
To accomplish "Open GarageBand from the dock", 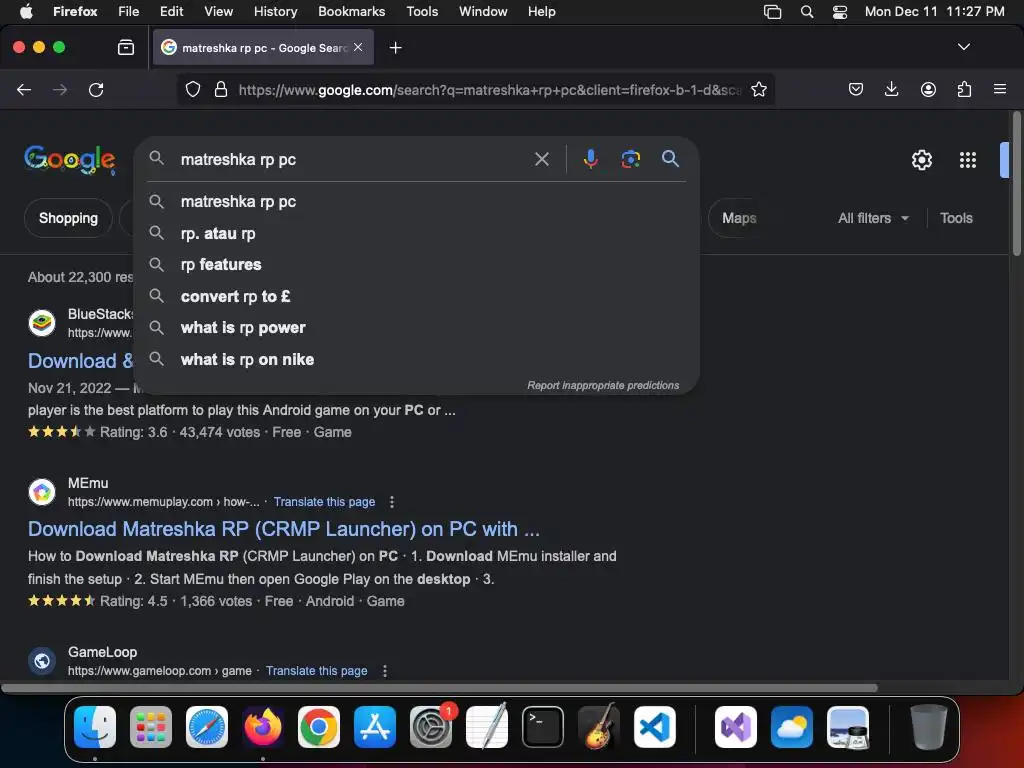I will pos(599,726).
